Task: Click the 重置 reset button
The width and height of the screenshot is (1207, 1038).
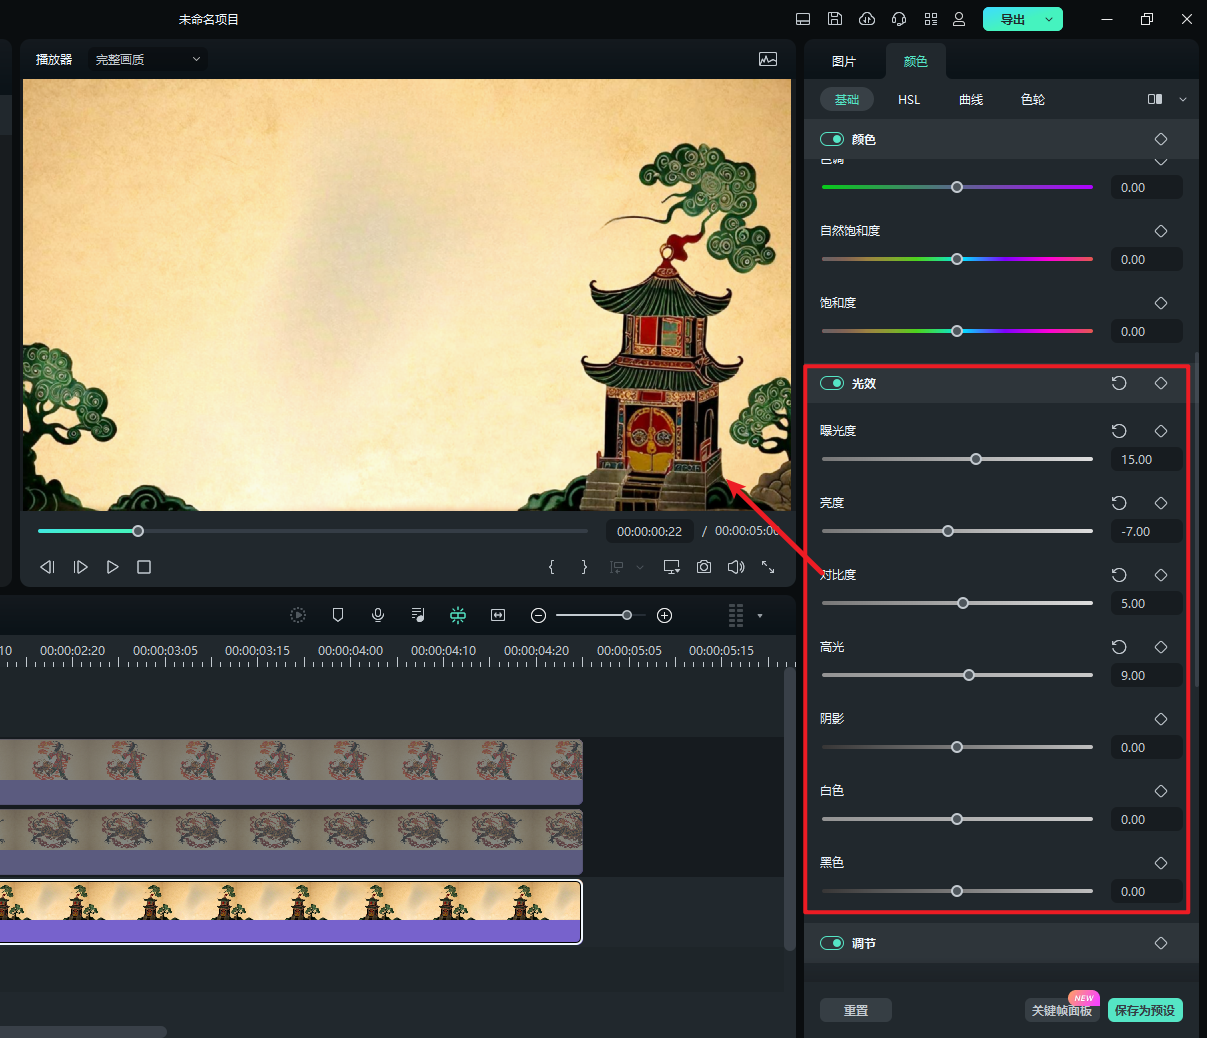Action: [x=856, y=1010]
